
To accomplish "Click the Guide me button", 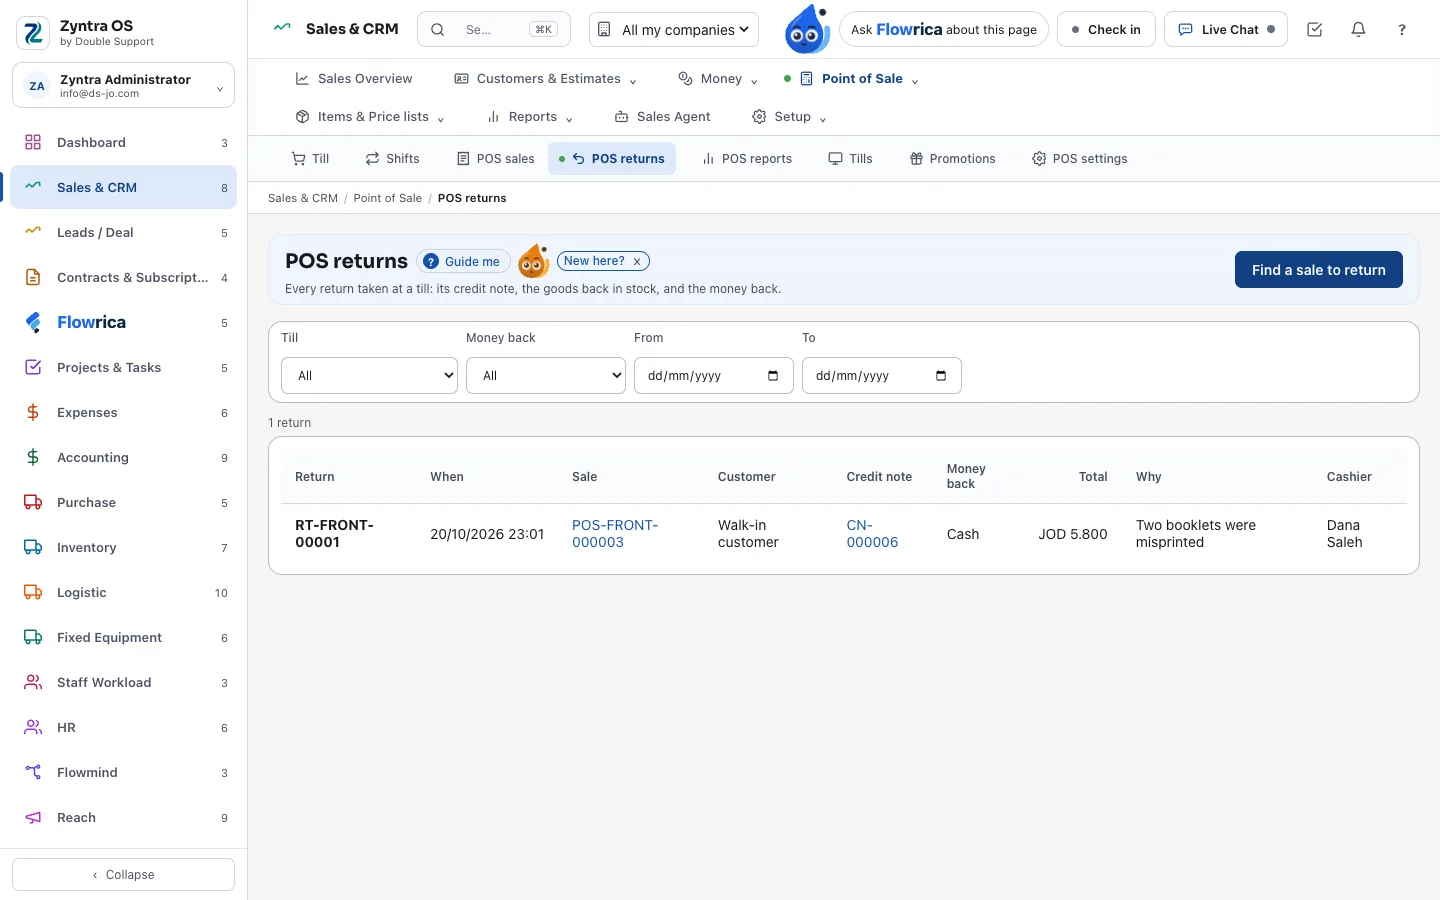I will 463,262.
